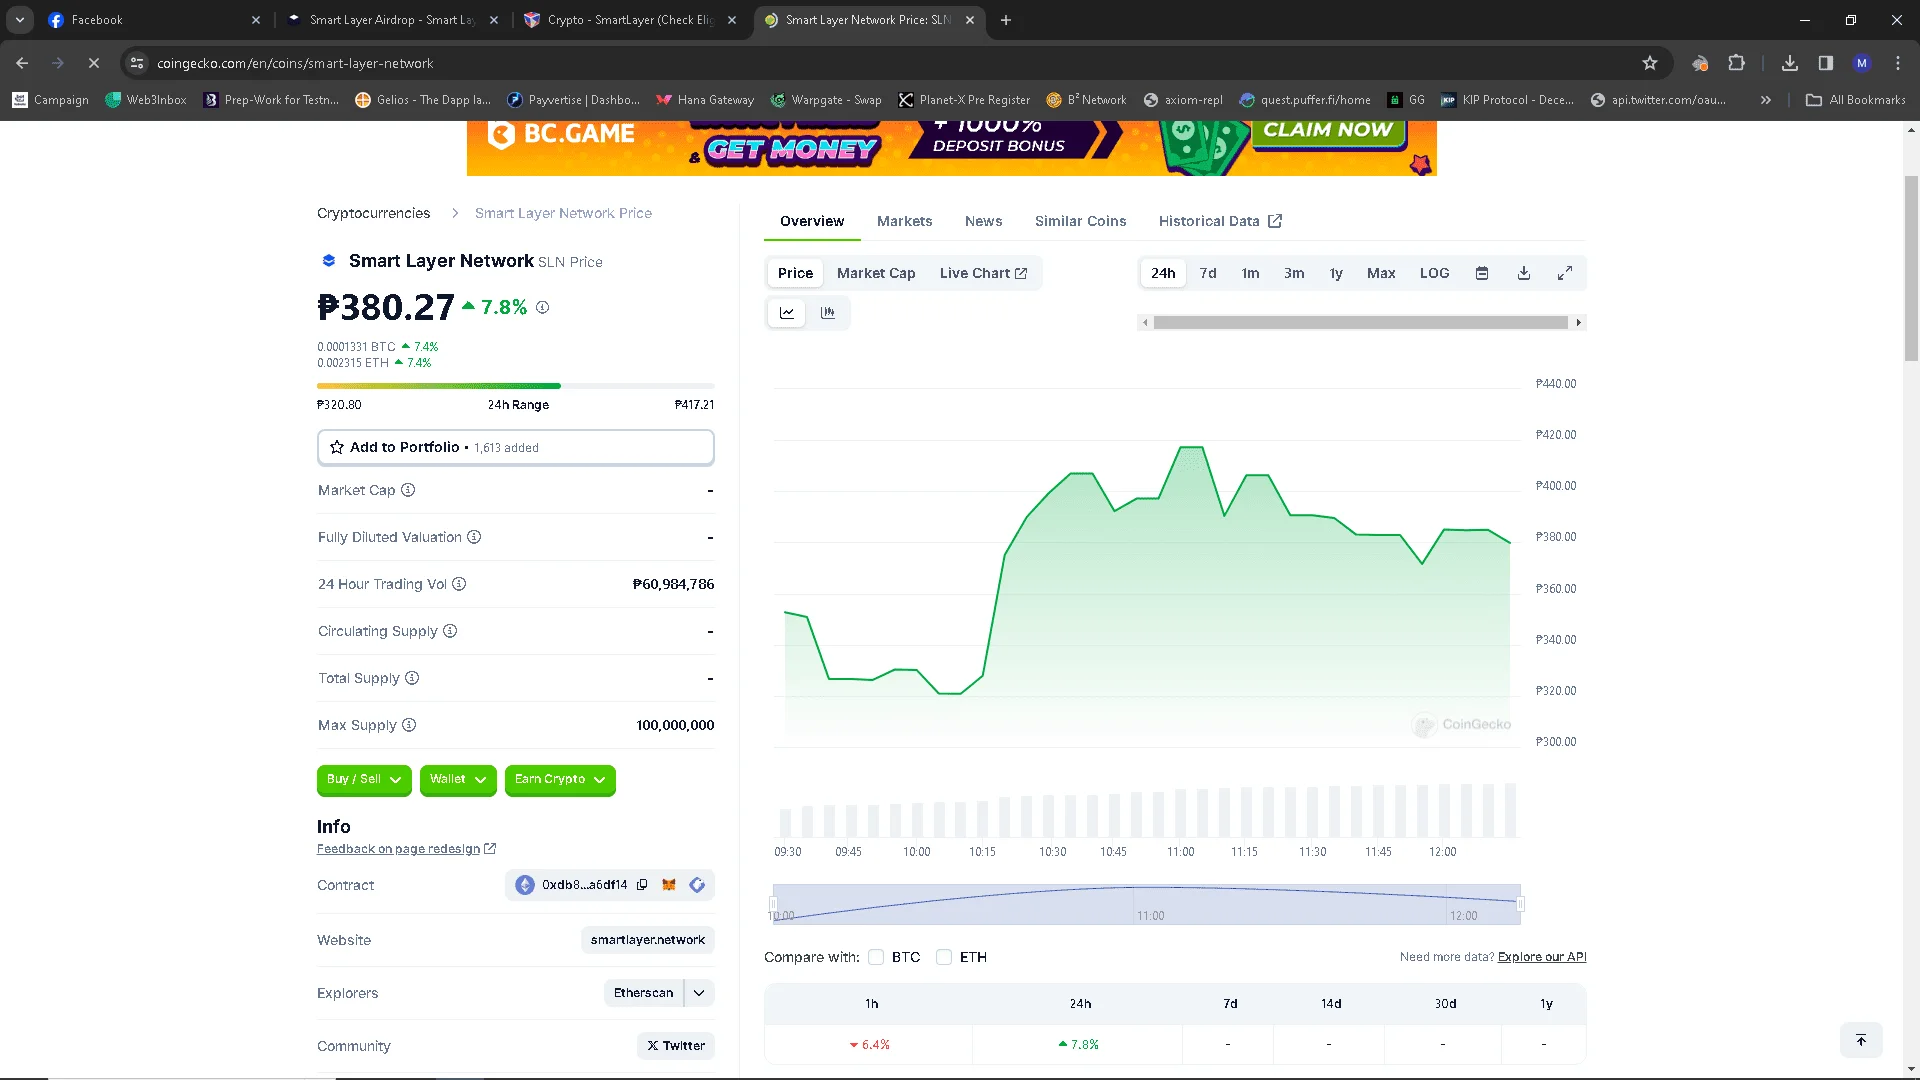Click the Max Supply info icon

click(x=409, y=725)
